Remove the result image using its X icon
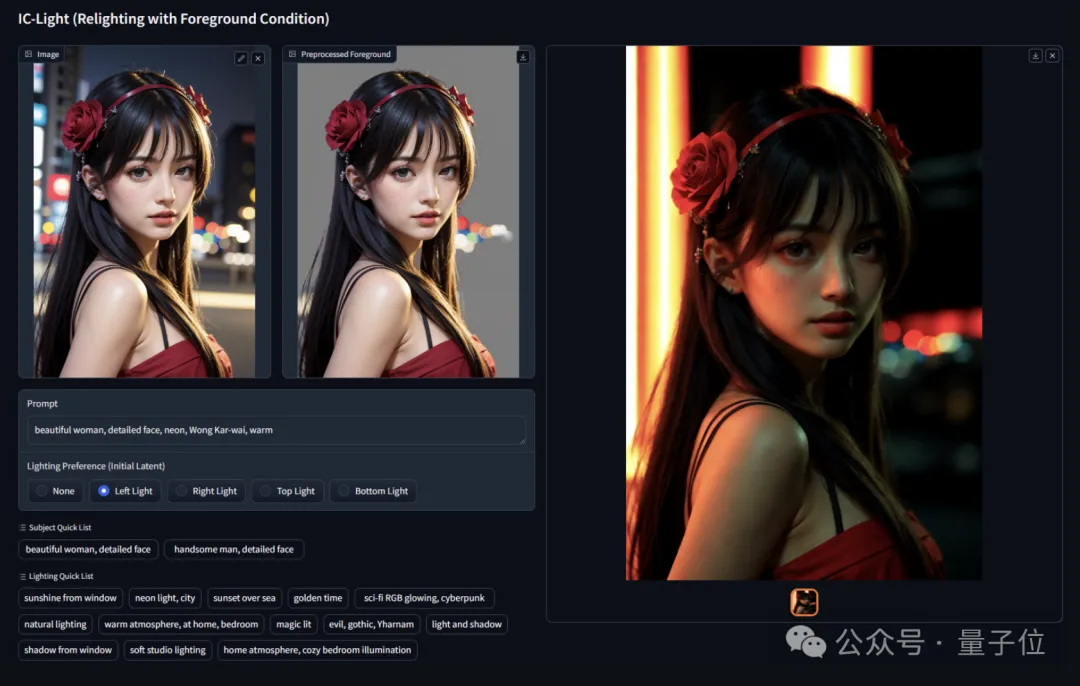The image size is (1080, 686). tap(1052, 55)
